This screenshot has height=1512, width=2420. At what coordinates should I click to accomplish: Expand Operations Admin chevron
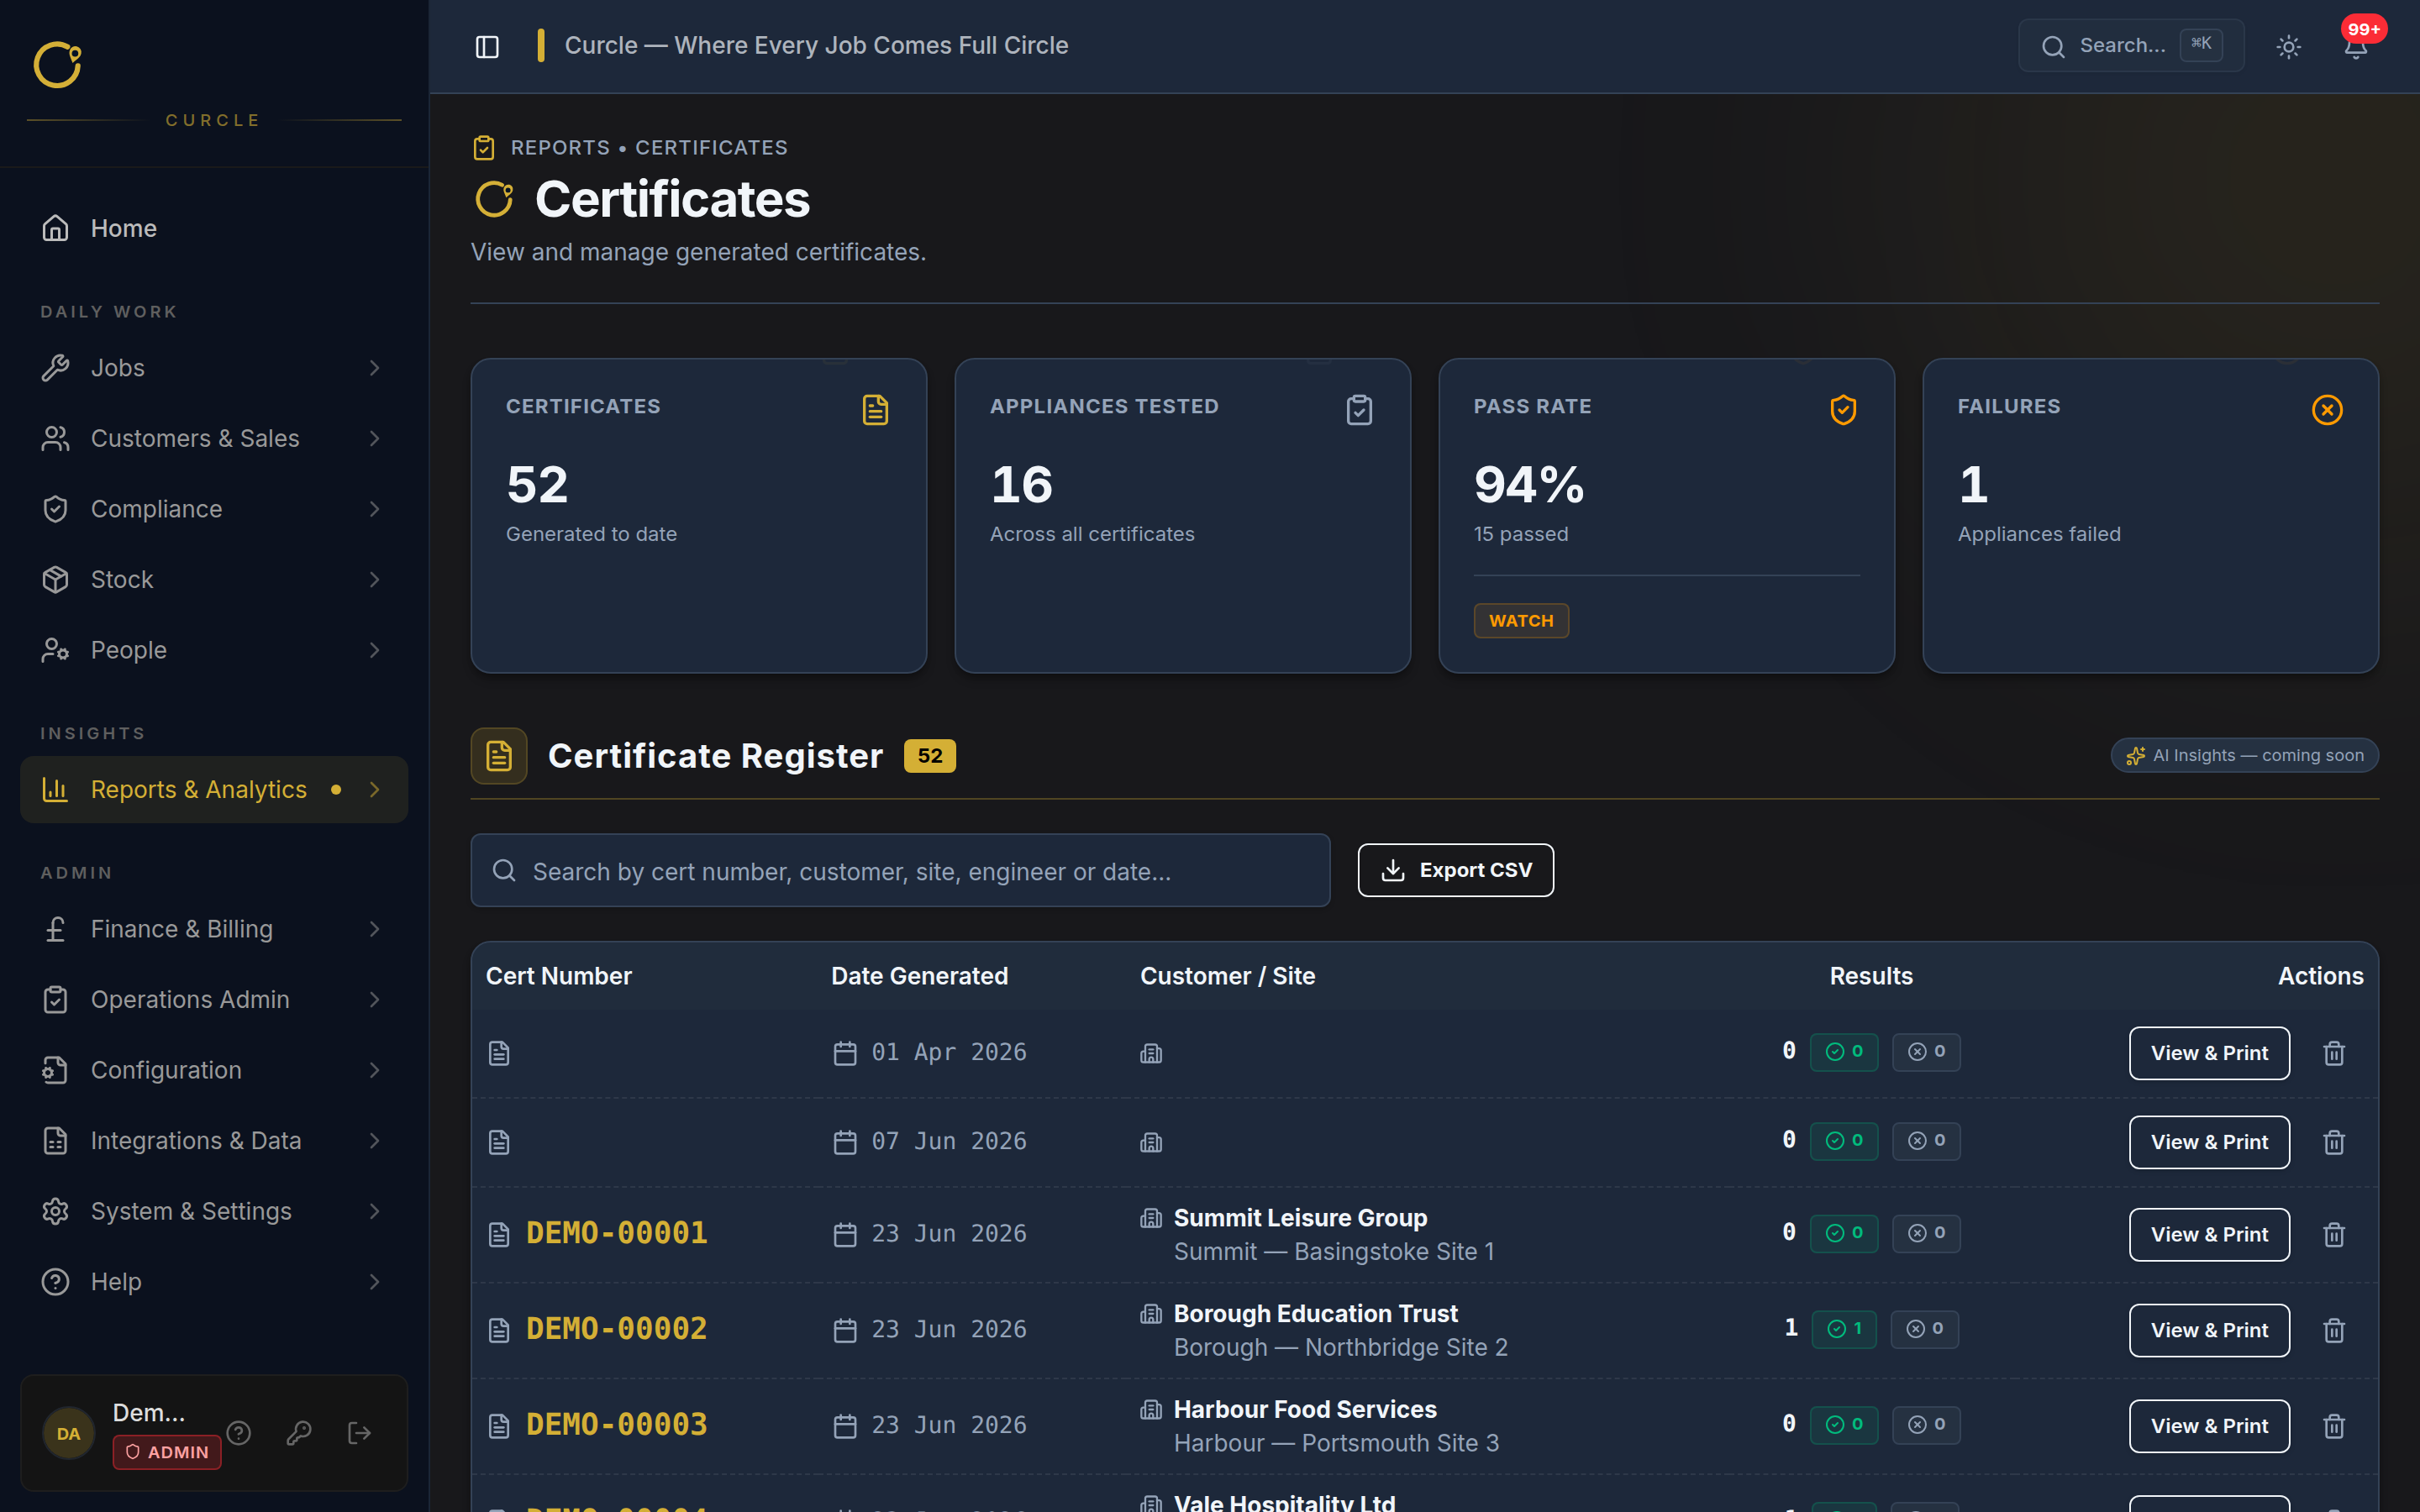pos(374,1000)
